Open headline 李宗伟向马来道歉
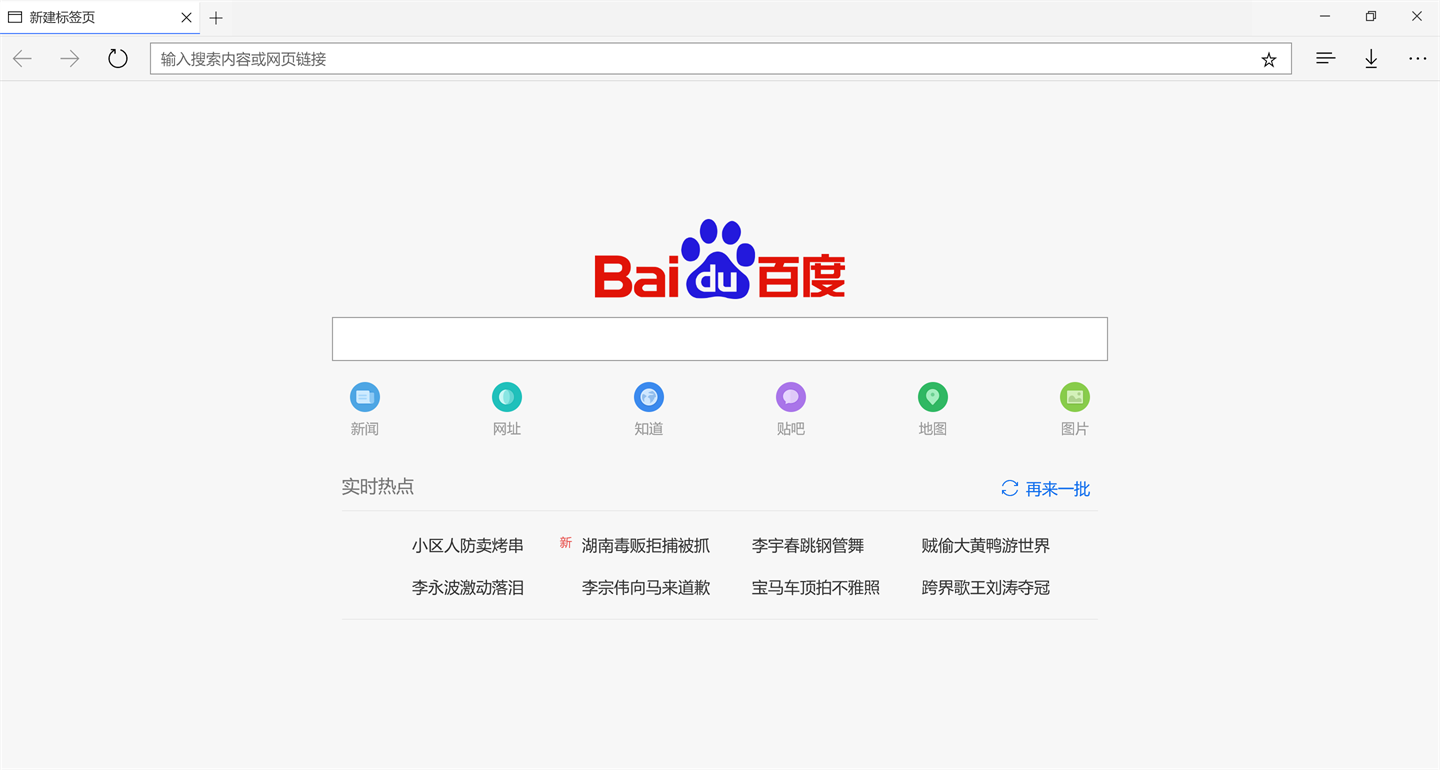Viewport: 1440px width, 770px height. pos(646,588)
